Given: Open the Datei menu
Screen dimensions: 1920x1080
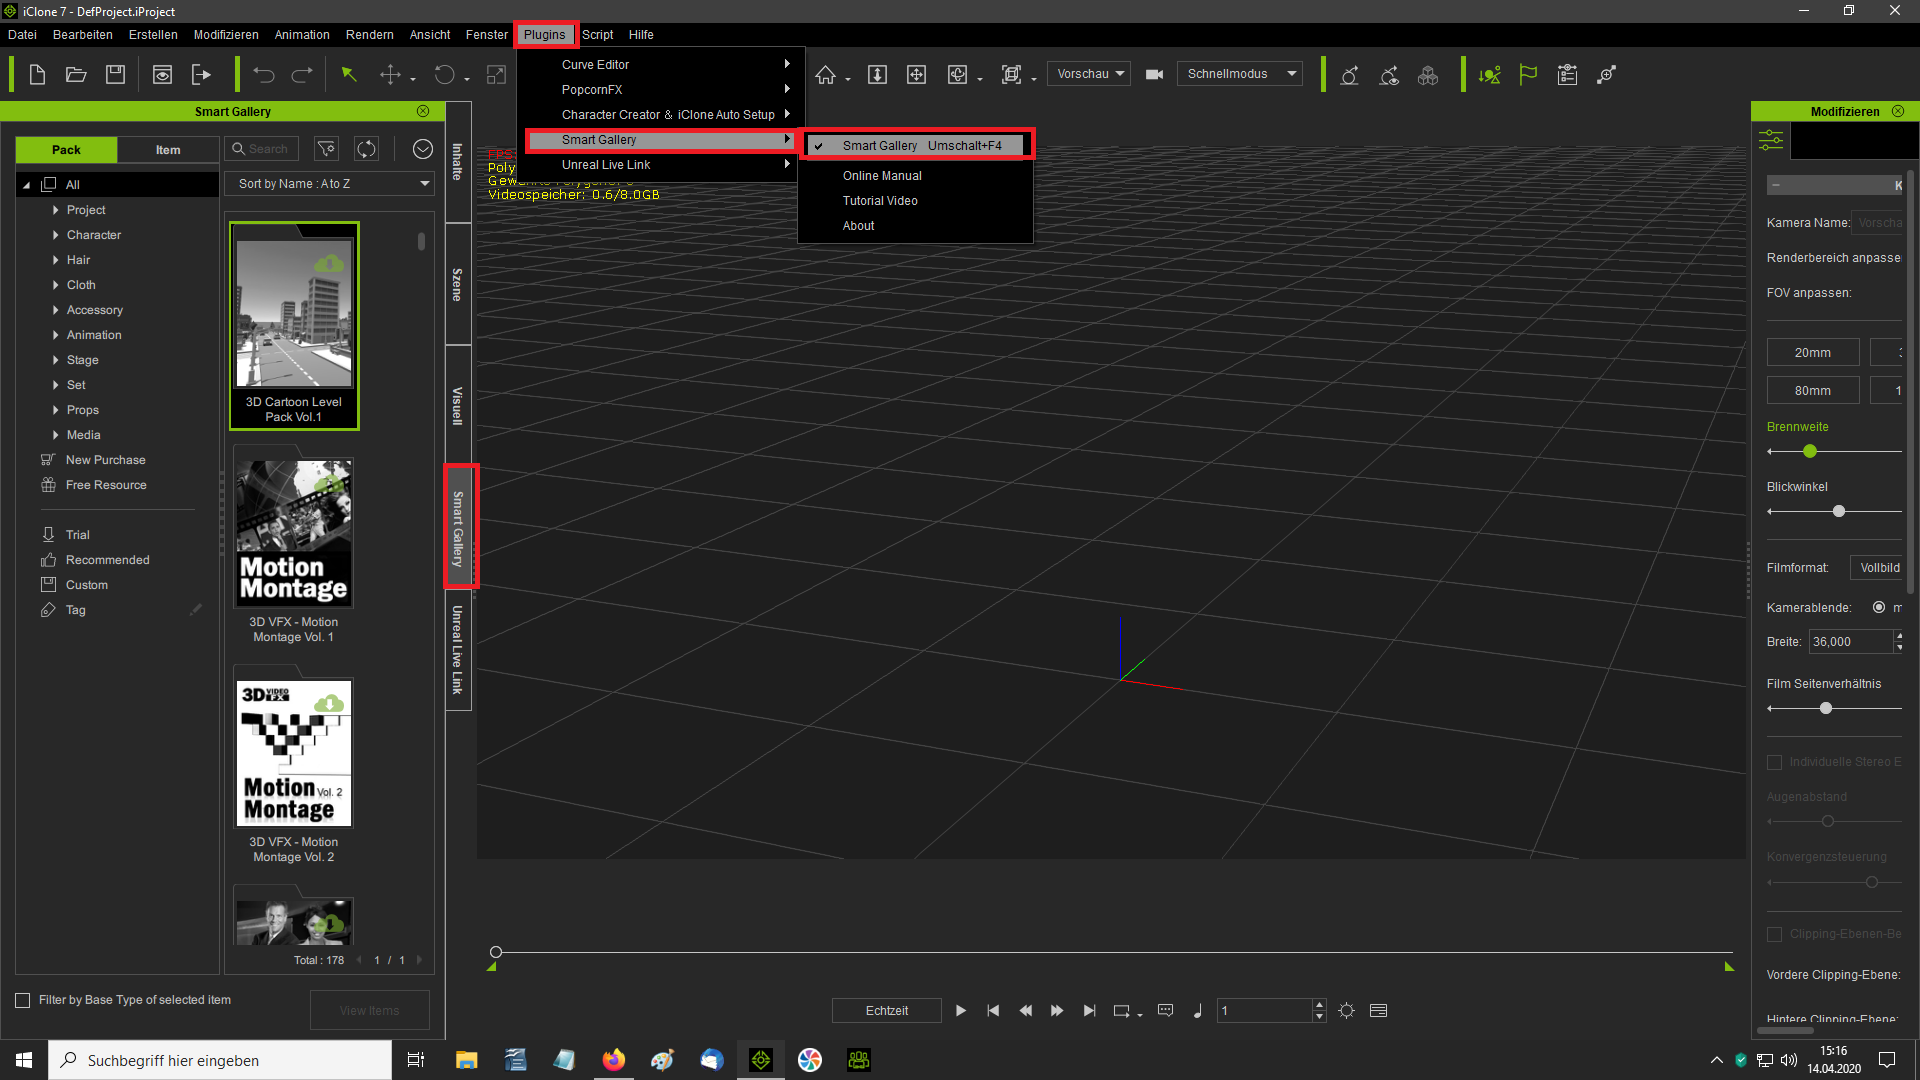Looking at the screenshot, I should click(22, 35).
